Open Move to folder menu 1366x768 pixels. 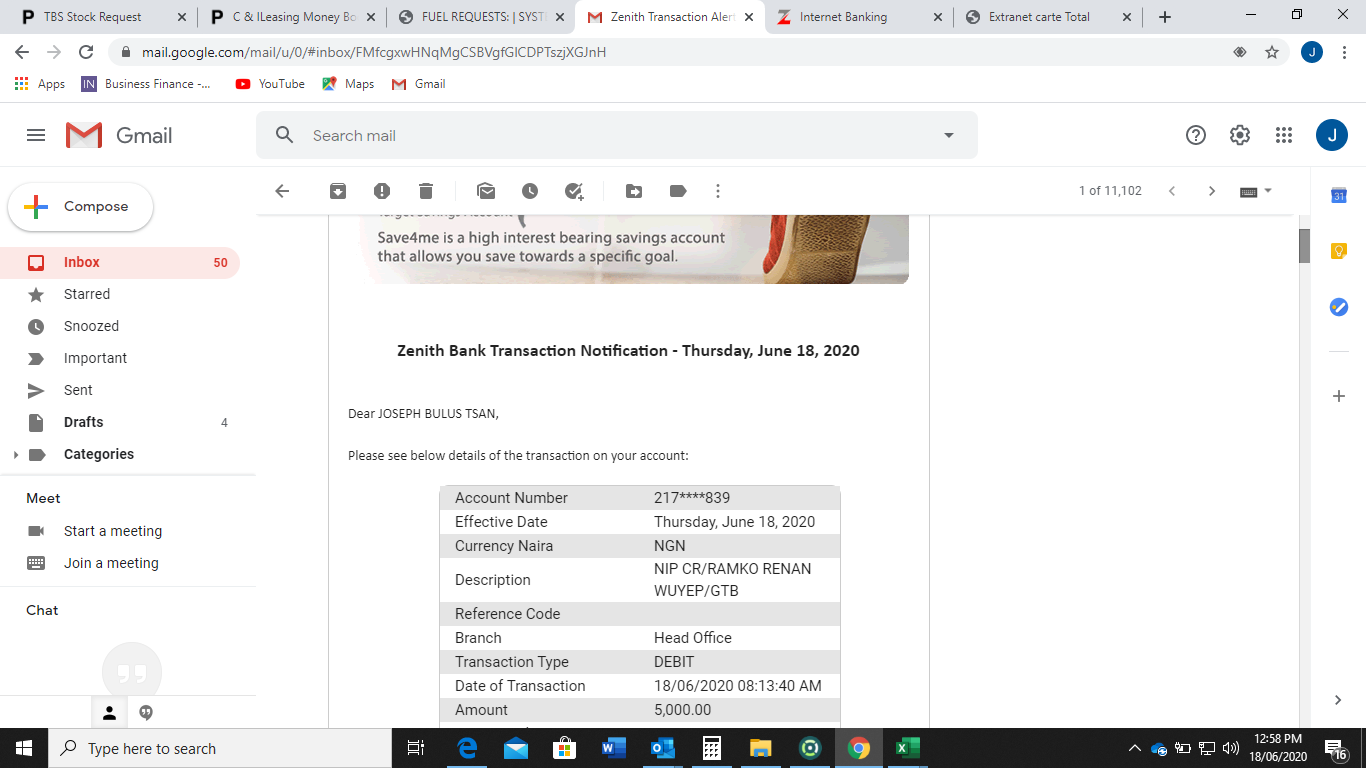634,191
